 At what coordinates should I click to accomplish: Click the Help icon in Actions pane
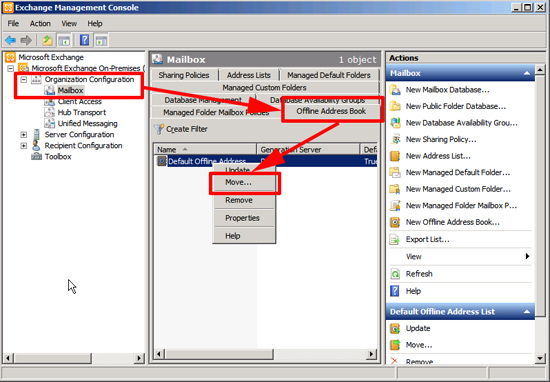(395, 291)
